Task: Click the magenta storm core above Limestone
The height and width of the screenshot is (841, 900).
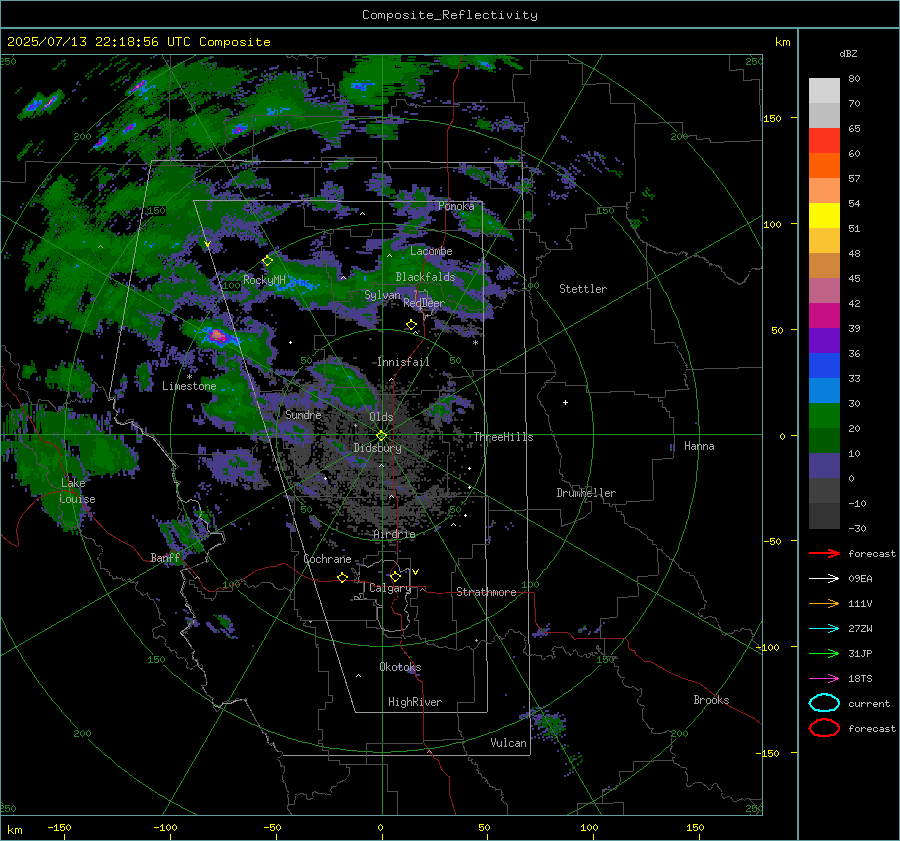Action: click(x=217, y=335)
